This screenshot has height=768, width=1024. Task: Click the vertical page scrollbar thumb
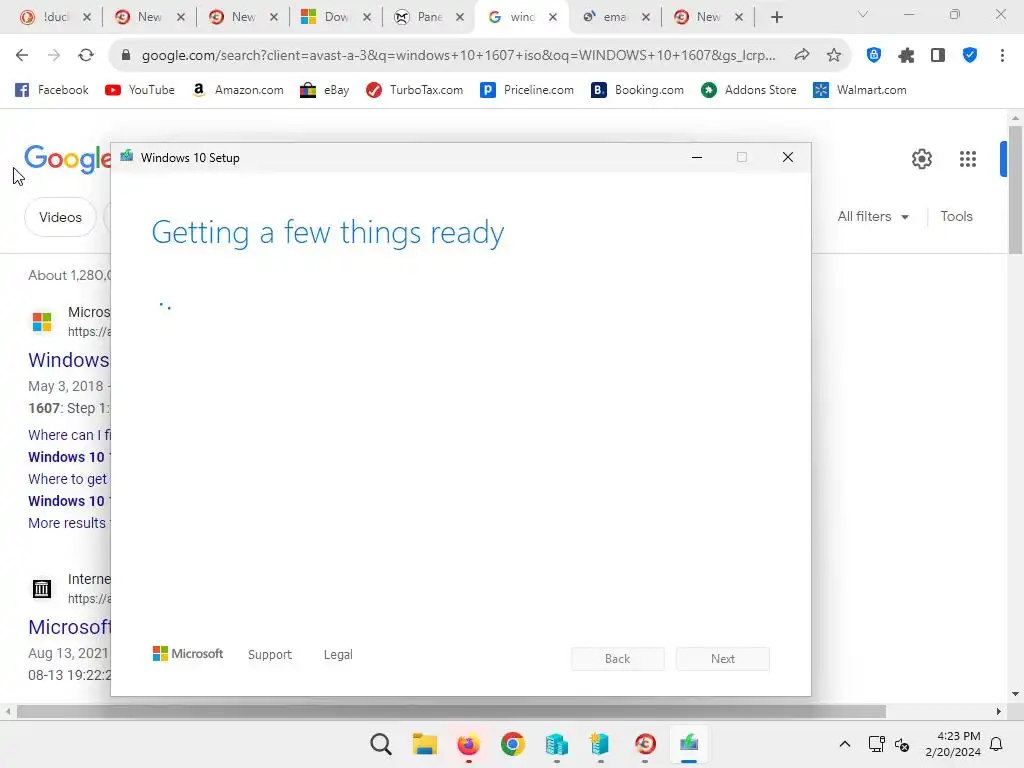[1015, 189]
